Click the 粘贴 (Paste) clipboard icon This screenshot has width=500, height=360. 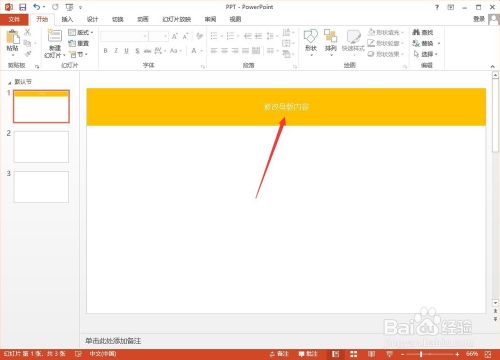[13, 37]
